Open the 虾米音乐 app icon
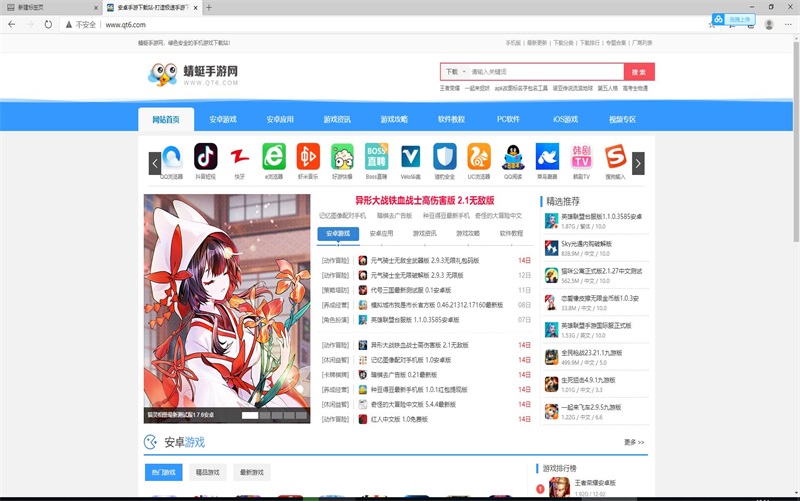The image size is (800, 501). pos(308,156)
